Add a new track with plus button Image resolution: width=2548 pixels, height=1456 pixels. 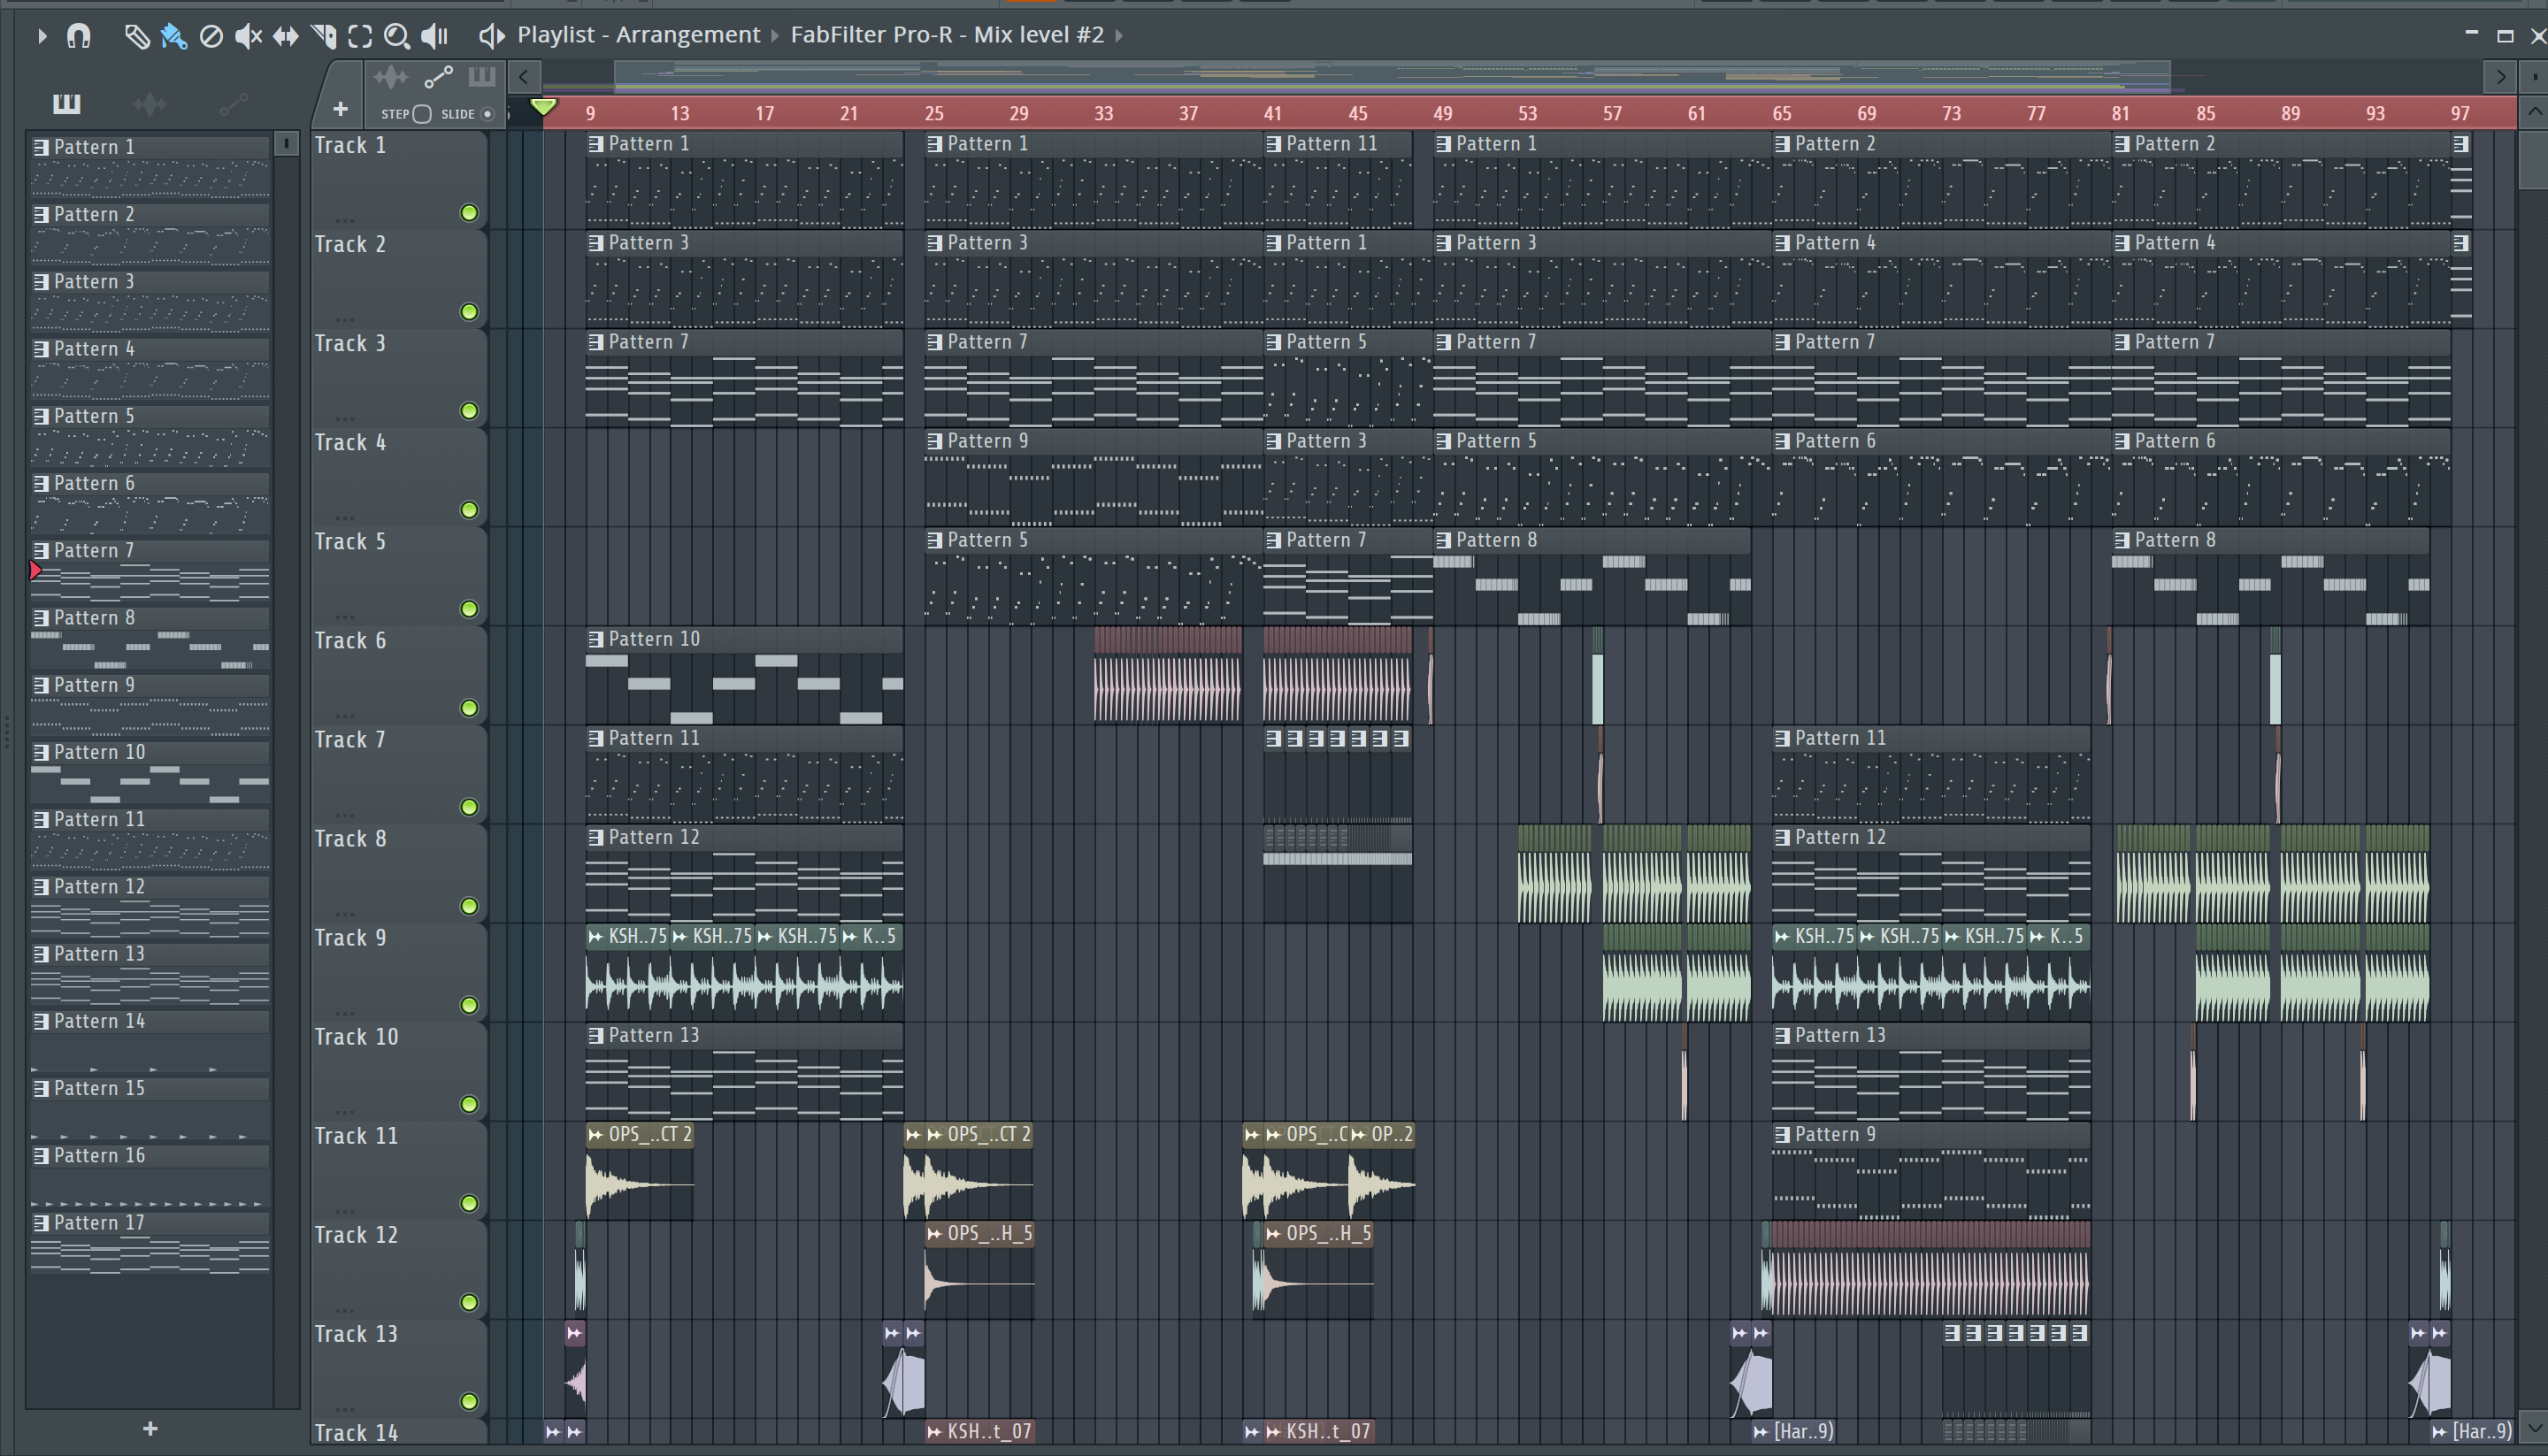coord(340,109)
